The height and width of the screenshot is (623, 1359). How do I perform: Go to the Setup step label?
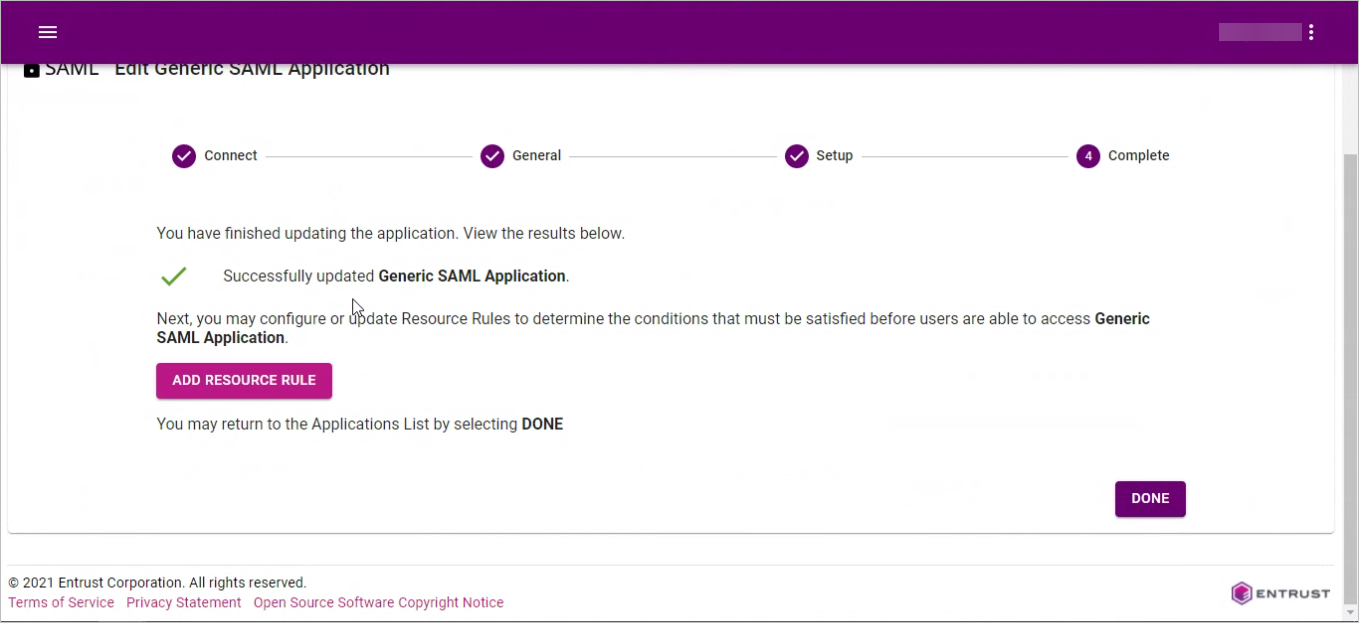[x=835, y=156]
